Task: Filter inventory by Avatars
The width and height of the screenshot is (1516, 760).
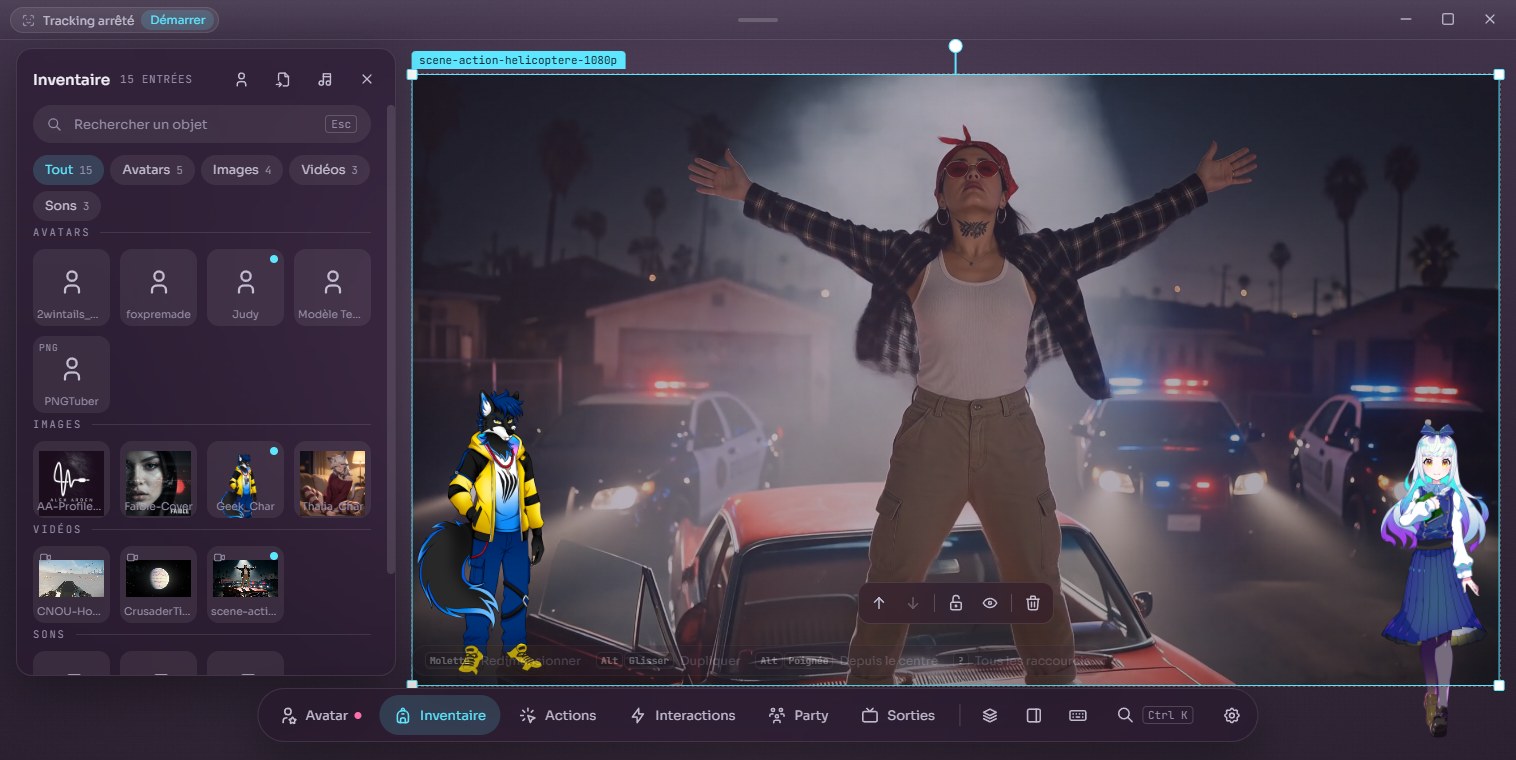Action: click(152, 170)
